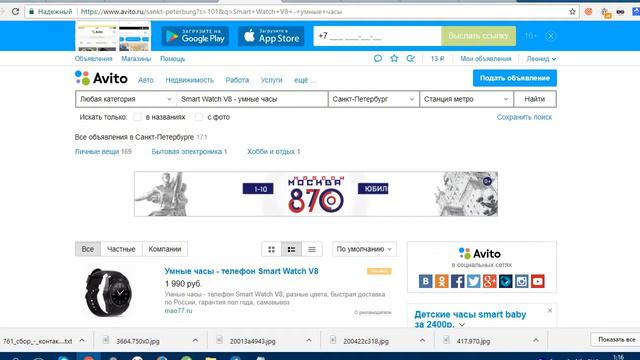
Task: Open saved searches magnifier icon in header
Action: [411, 58]
